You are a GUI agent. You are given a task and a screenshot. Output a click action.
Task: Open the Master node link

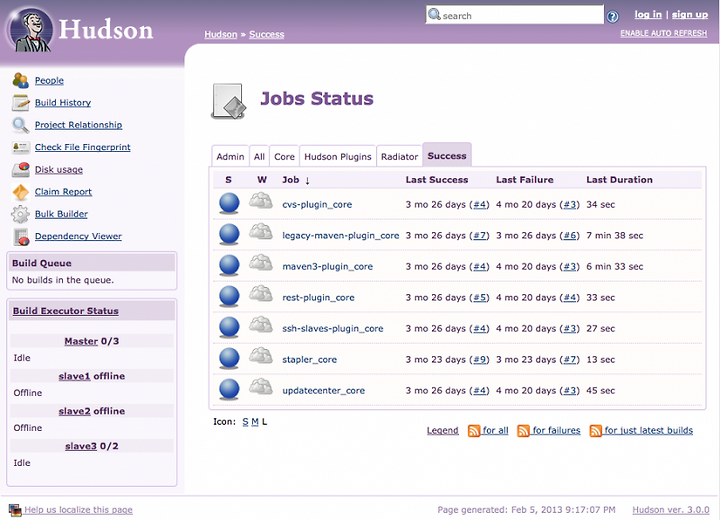(81, 341)
